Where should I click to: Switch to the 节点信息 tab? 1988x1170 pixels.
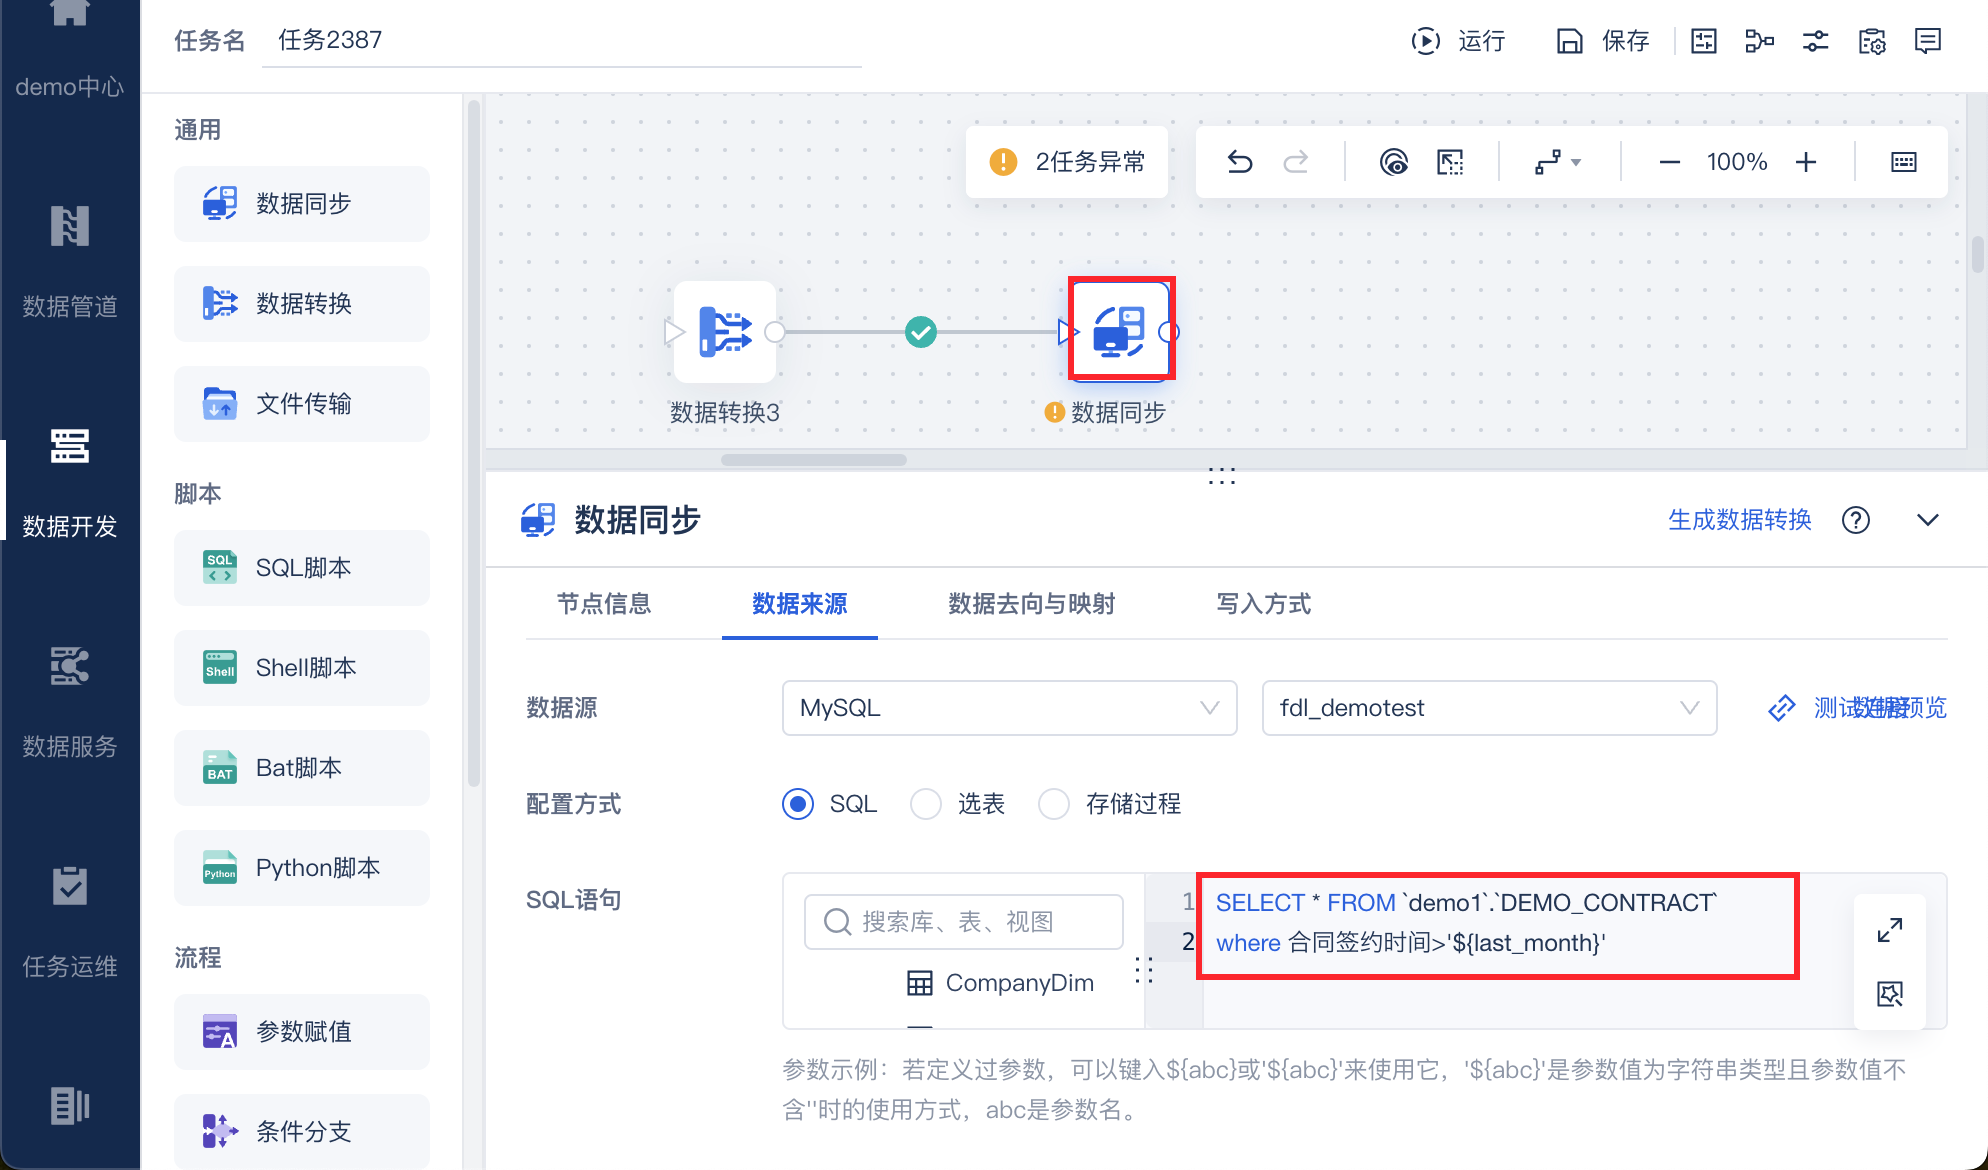point(604,604)
